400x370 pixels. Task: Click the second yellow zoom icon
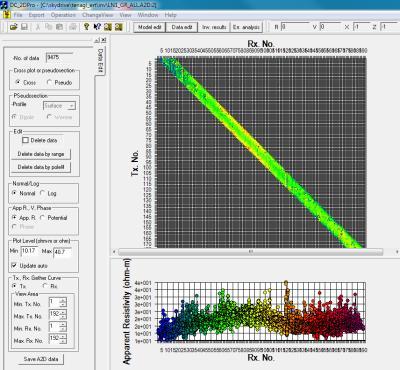119,27
